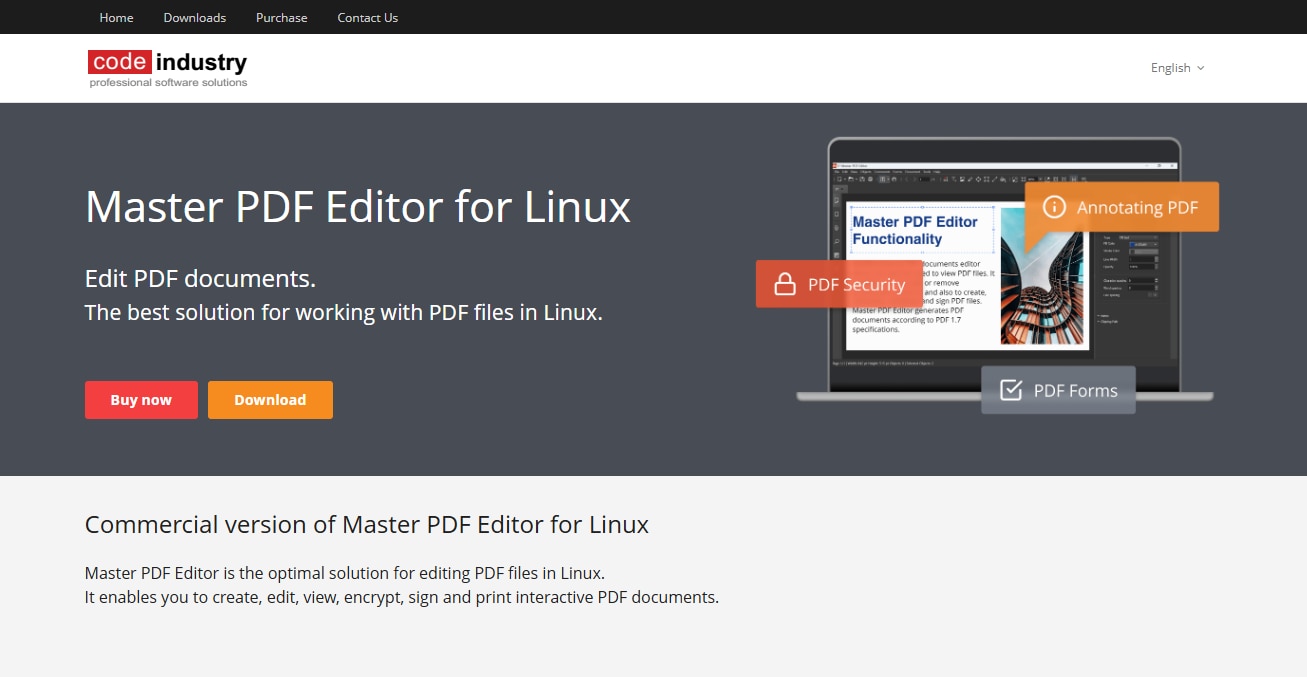Viewport: 1307px width, 677px height.
Task: Click the PDF Security badge
Action: pos(839,284)
